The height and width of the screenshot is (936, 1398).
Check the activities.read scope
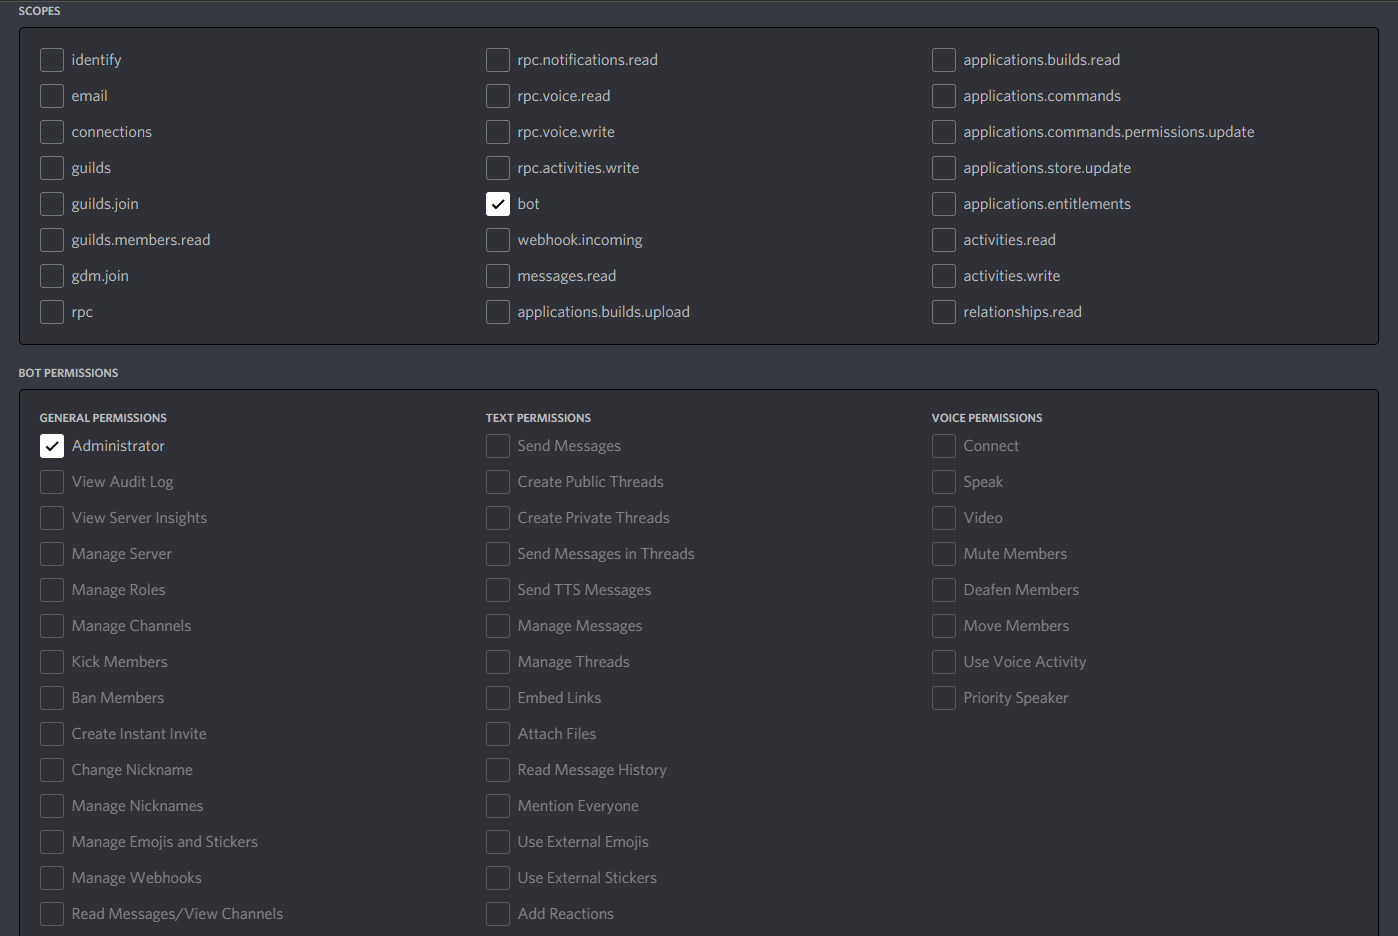coord(944,240)
